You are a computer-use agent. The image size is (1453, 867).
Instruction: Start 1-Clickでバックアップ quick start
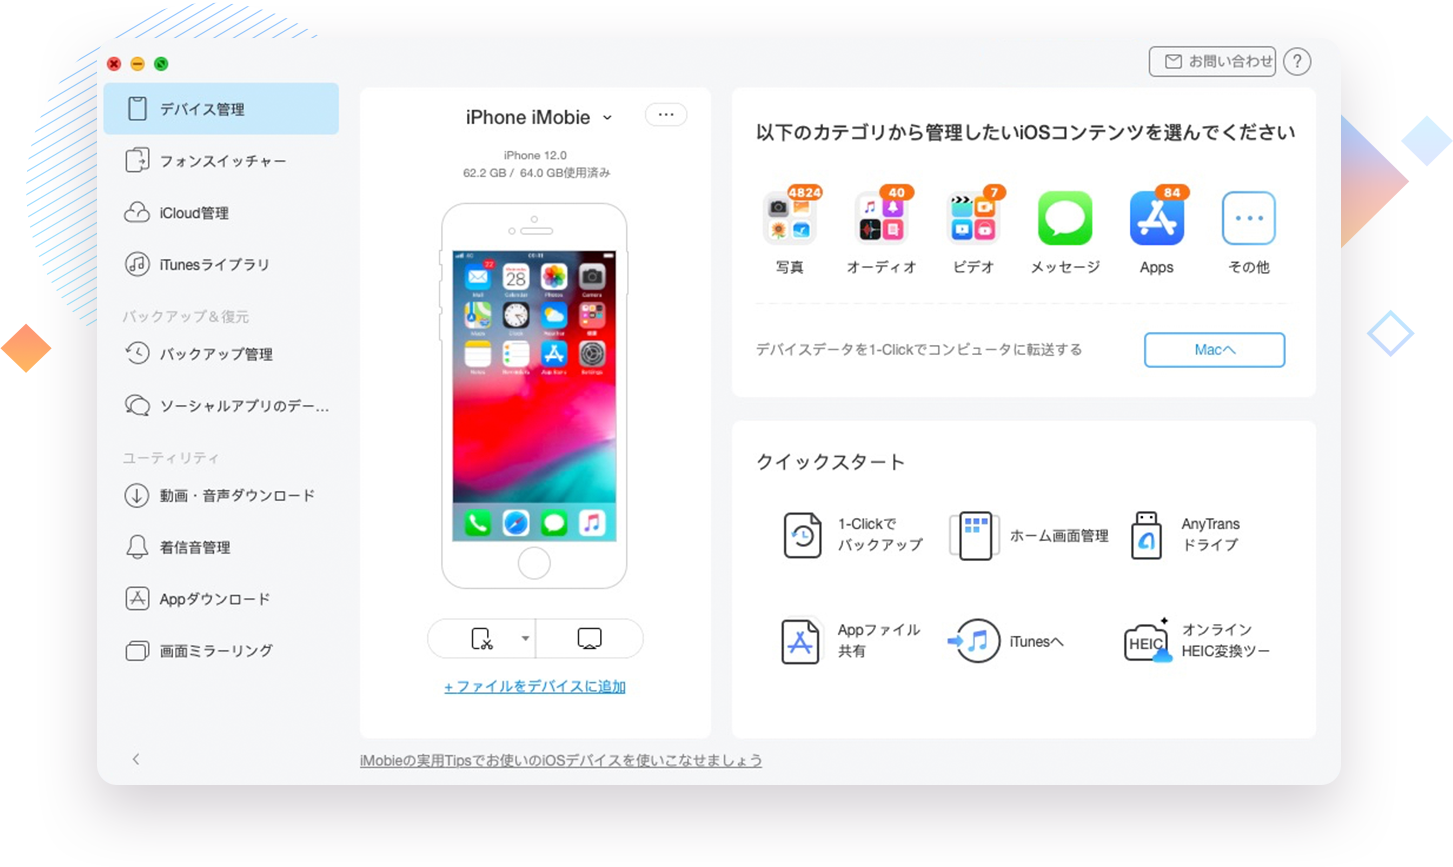pos(852,535)
